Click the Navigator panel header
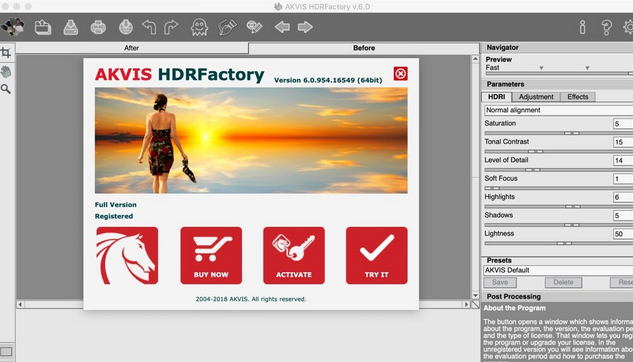 point(557,48)
